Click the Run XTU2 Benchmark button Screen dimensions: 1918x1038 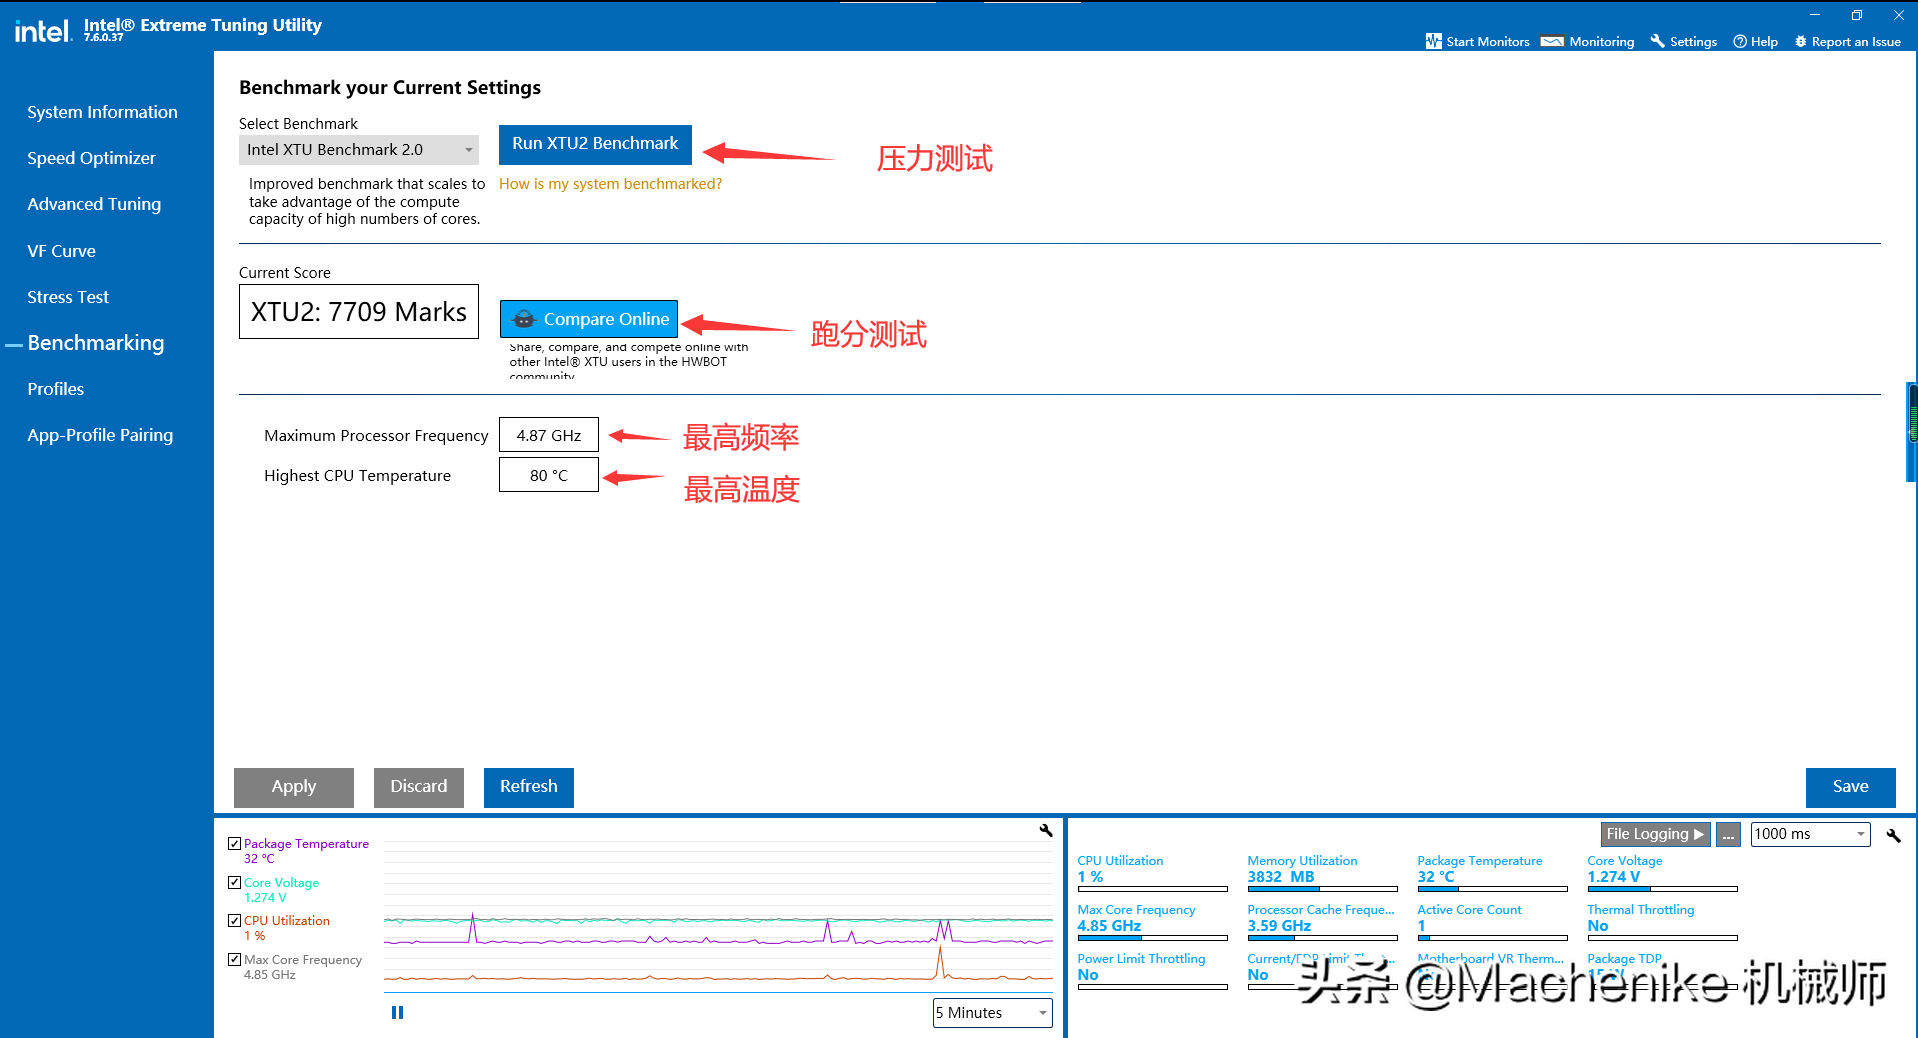click(595, 144)
